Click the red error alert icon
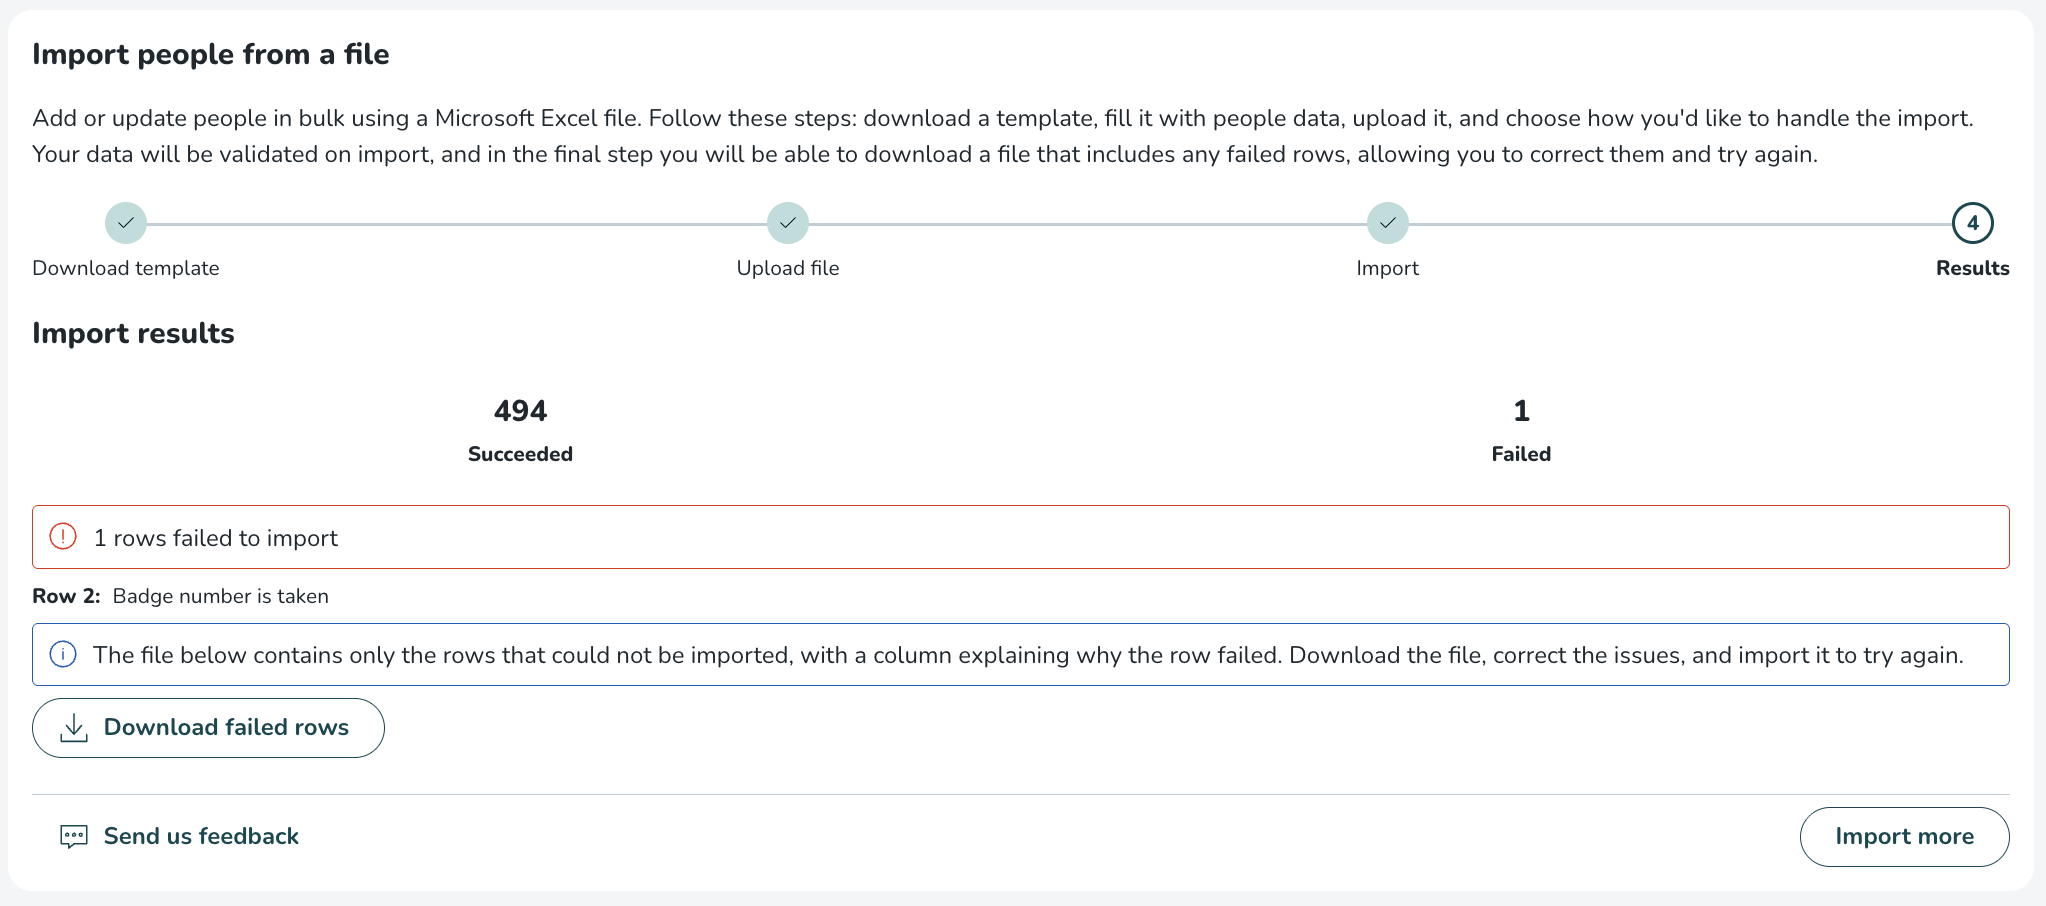 pos(63,537)
